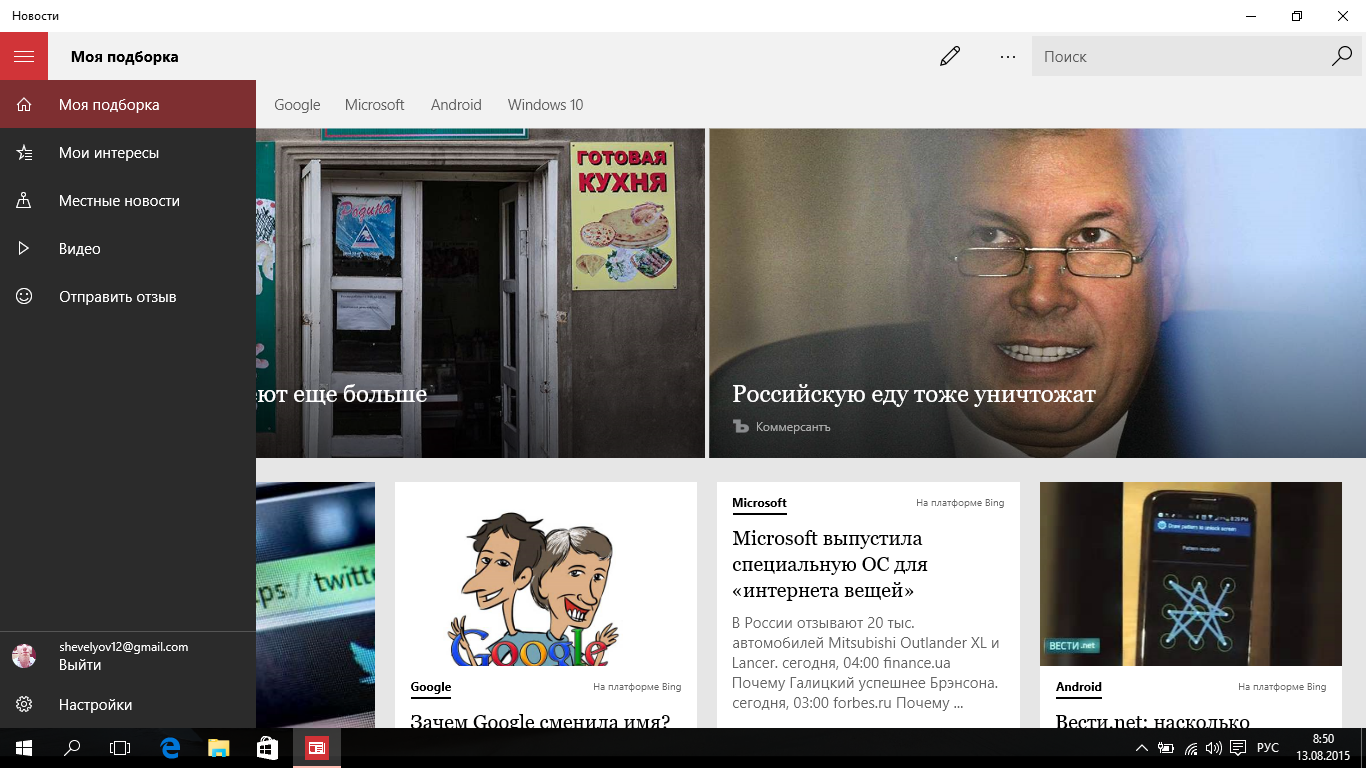Select Моя подборка in the sidebar
Viewport: 1366px width, 768px height.
(x=128, y=105)
